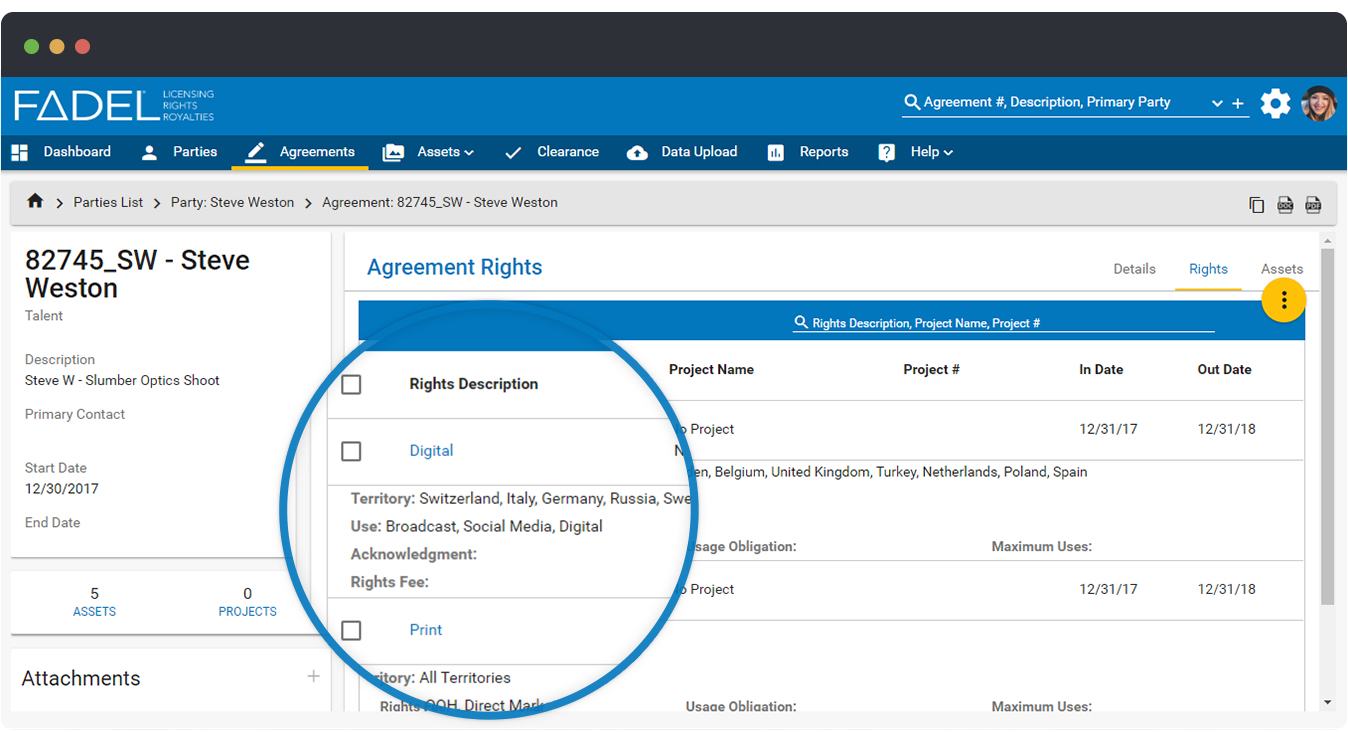Viewport: 1348px width, 732px height.
Task: Open the Assets tab of Agreement Rights
Action: 1282,269
